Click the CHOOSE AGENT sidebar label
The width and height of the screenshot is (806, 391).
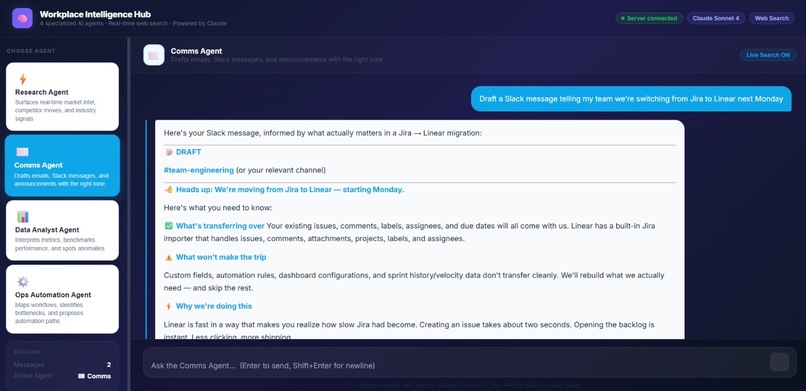(31, 51)
